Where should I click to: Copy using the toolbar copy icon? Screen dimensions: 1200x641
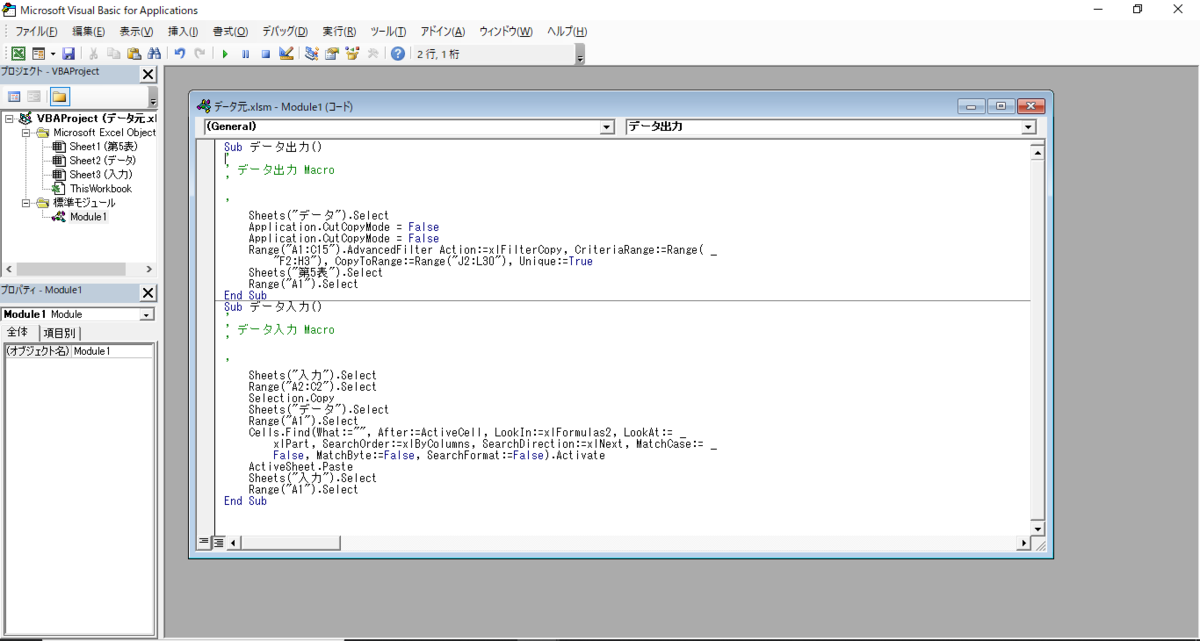[114, 54]
